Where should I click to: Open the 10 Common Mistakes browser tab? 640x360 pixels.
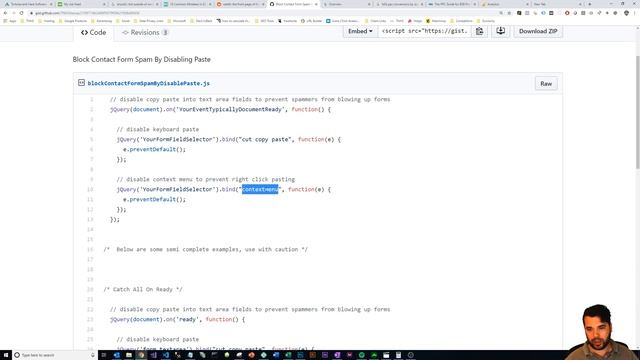coord(187,4)
